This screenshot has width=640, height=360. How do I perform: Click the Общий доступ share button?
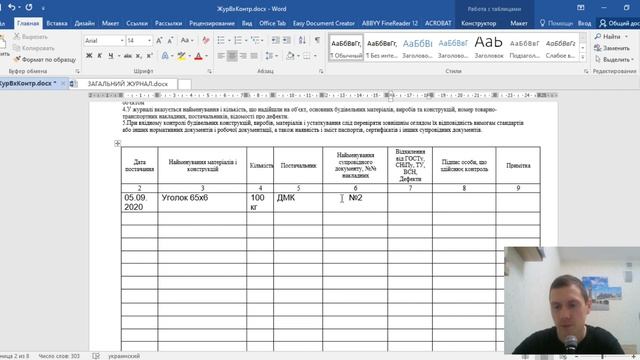click(619, 23)
